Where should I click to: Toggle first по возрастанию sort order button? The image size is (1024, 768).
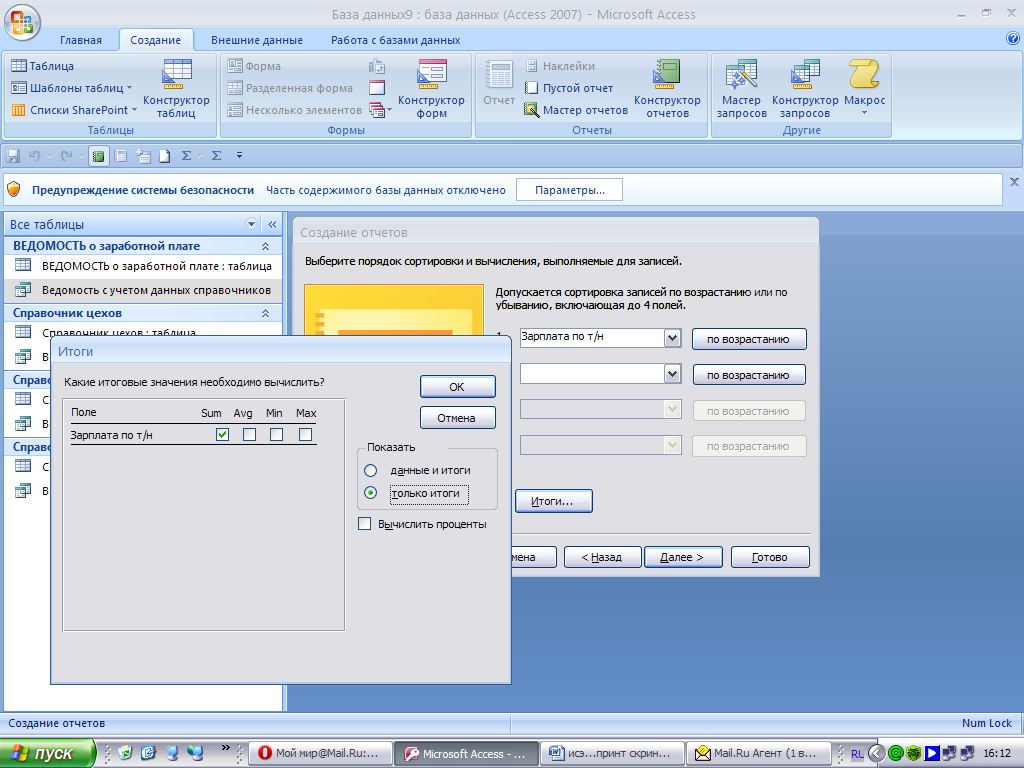(x=748, y=339)
